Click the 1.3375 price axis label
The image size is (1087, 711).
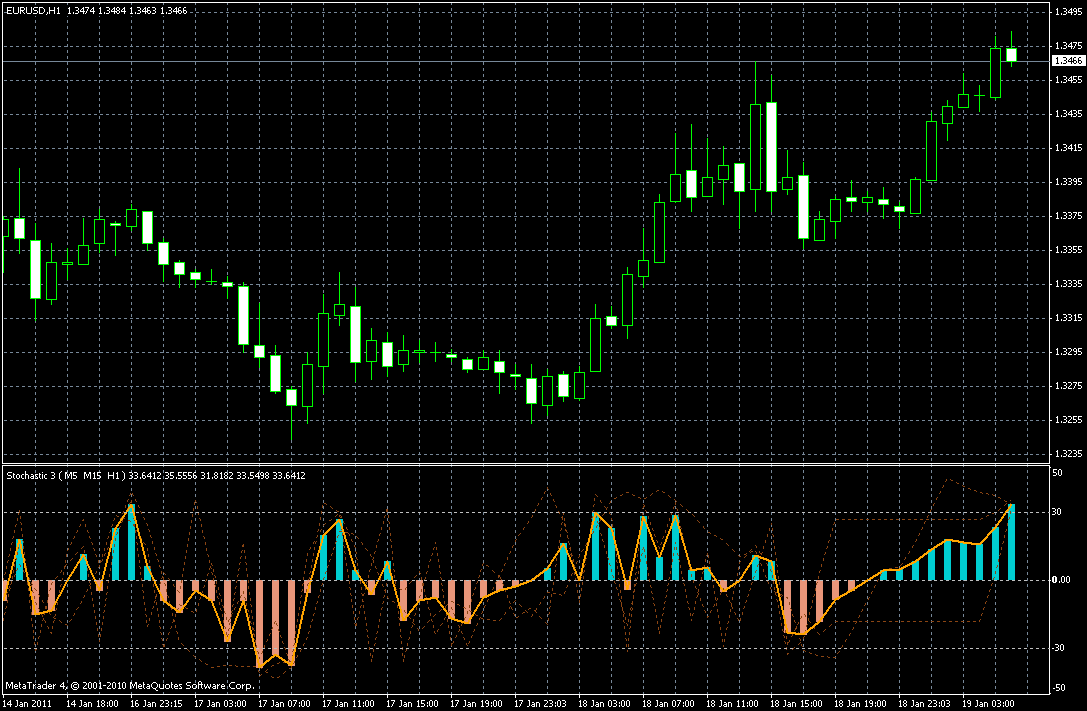click(x=1068, y=216)
